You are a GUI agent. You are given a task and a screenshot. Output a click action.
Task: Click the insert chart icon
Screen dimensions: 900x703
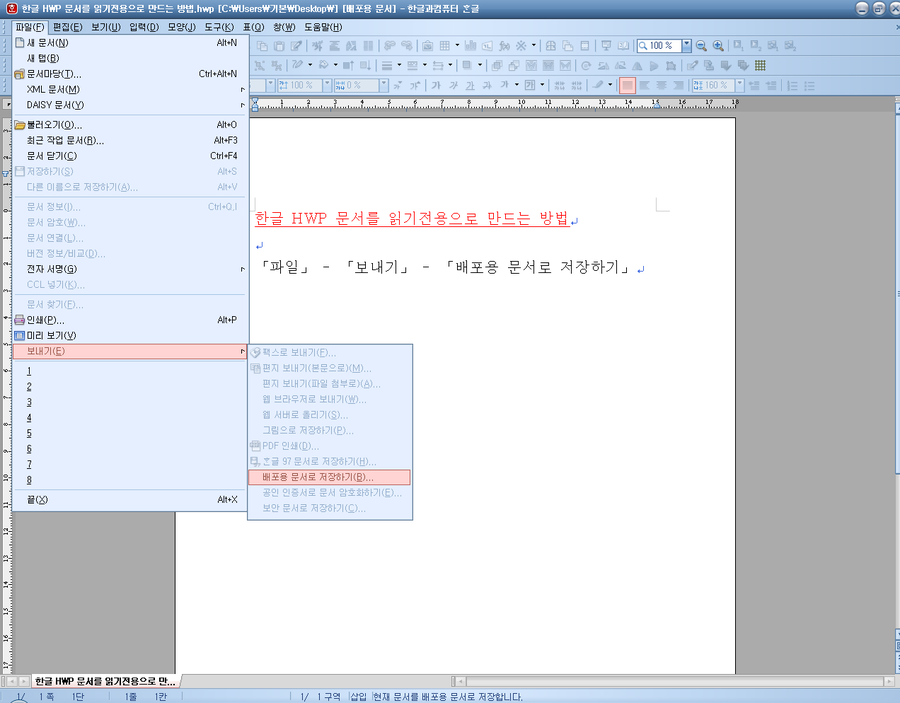coord(470,45)
